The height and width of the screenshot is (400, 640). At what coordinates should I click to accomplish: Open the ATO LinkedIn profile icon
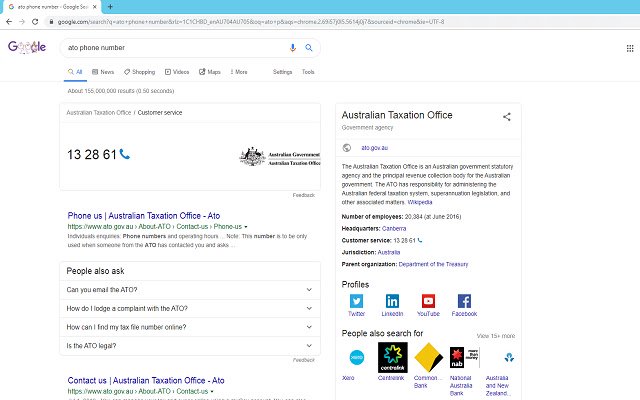[392, 301]
